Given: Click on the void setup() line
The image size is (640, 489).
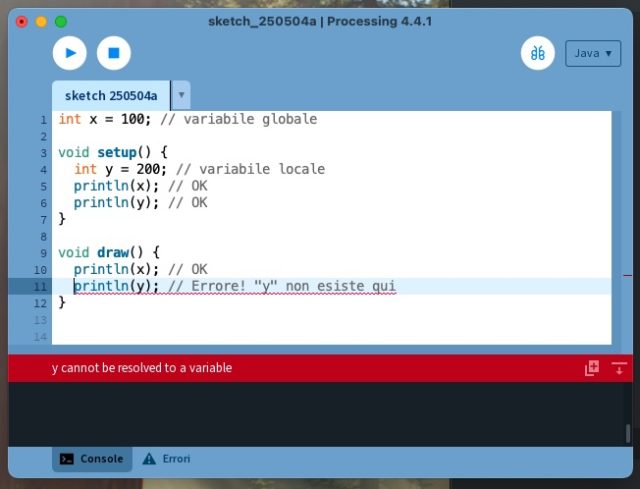Looking at the screenshot, I should click(110, 153).
